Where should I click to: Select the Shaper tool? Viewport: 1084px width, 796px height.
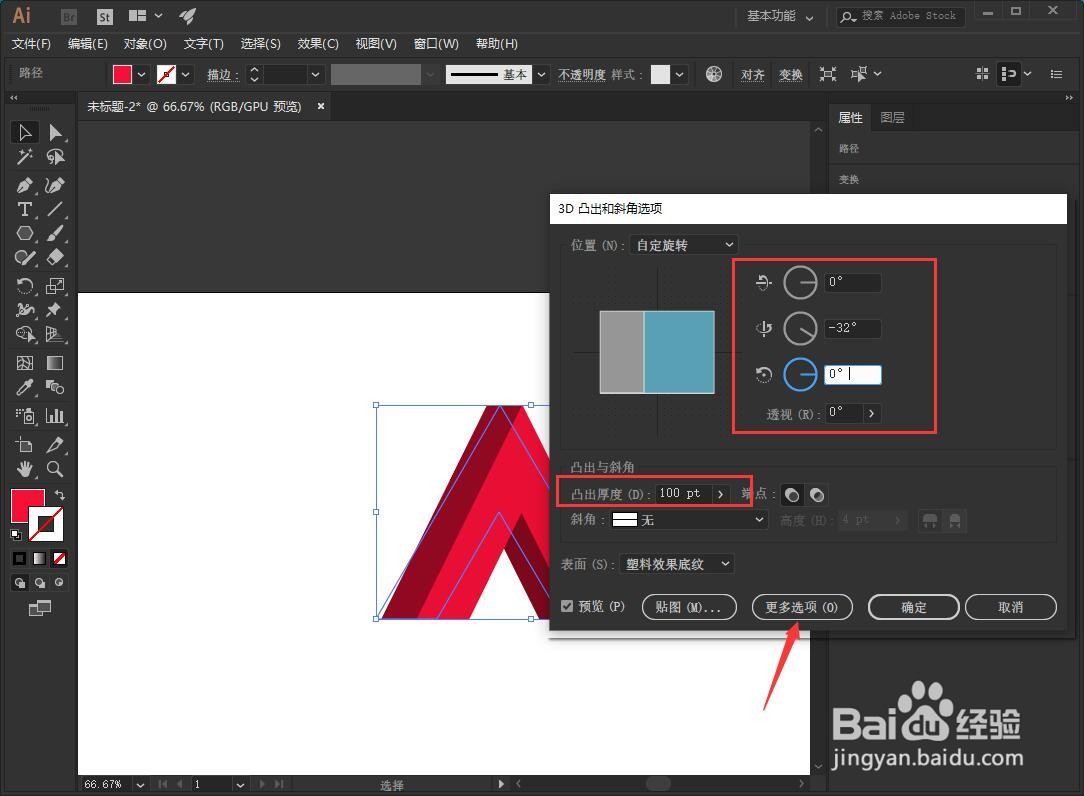(25, 258)
